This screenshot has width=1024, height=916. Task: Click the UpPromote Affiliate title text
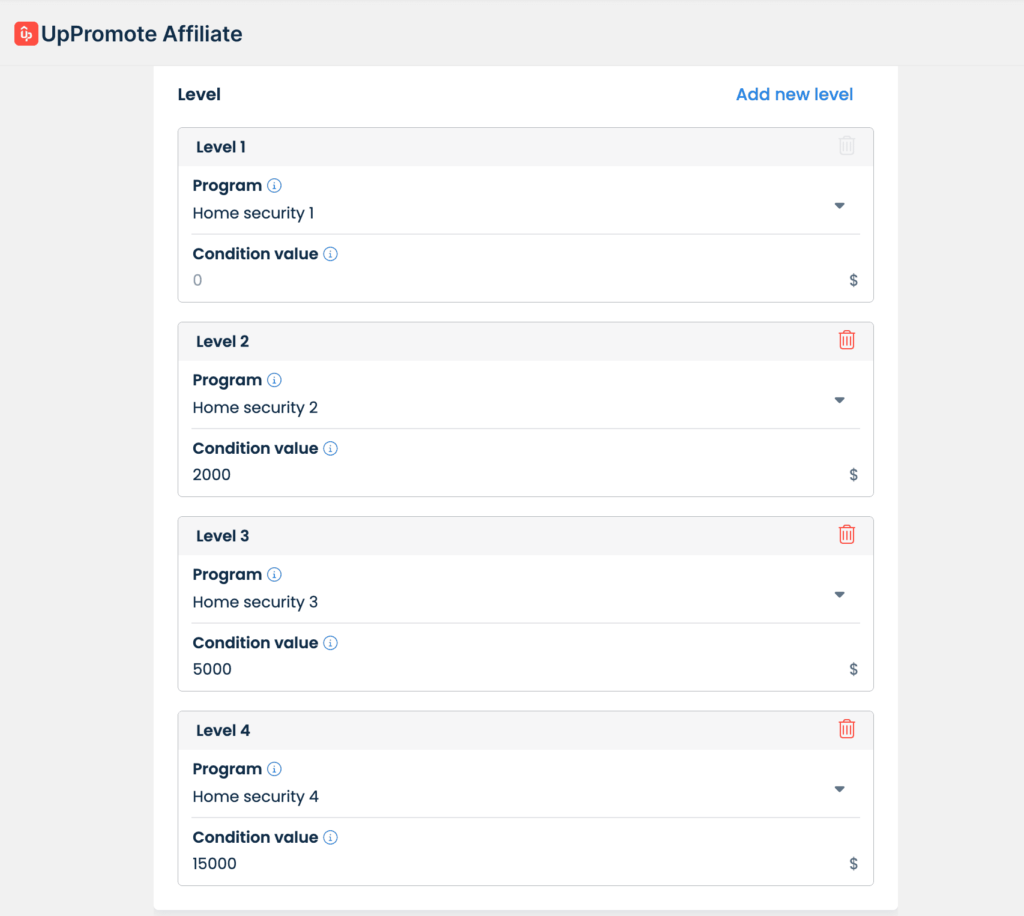(x=142, y=34)
